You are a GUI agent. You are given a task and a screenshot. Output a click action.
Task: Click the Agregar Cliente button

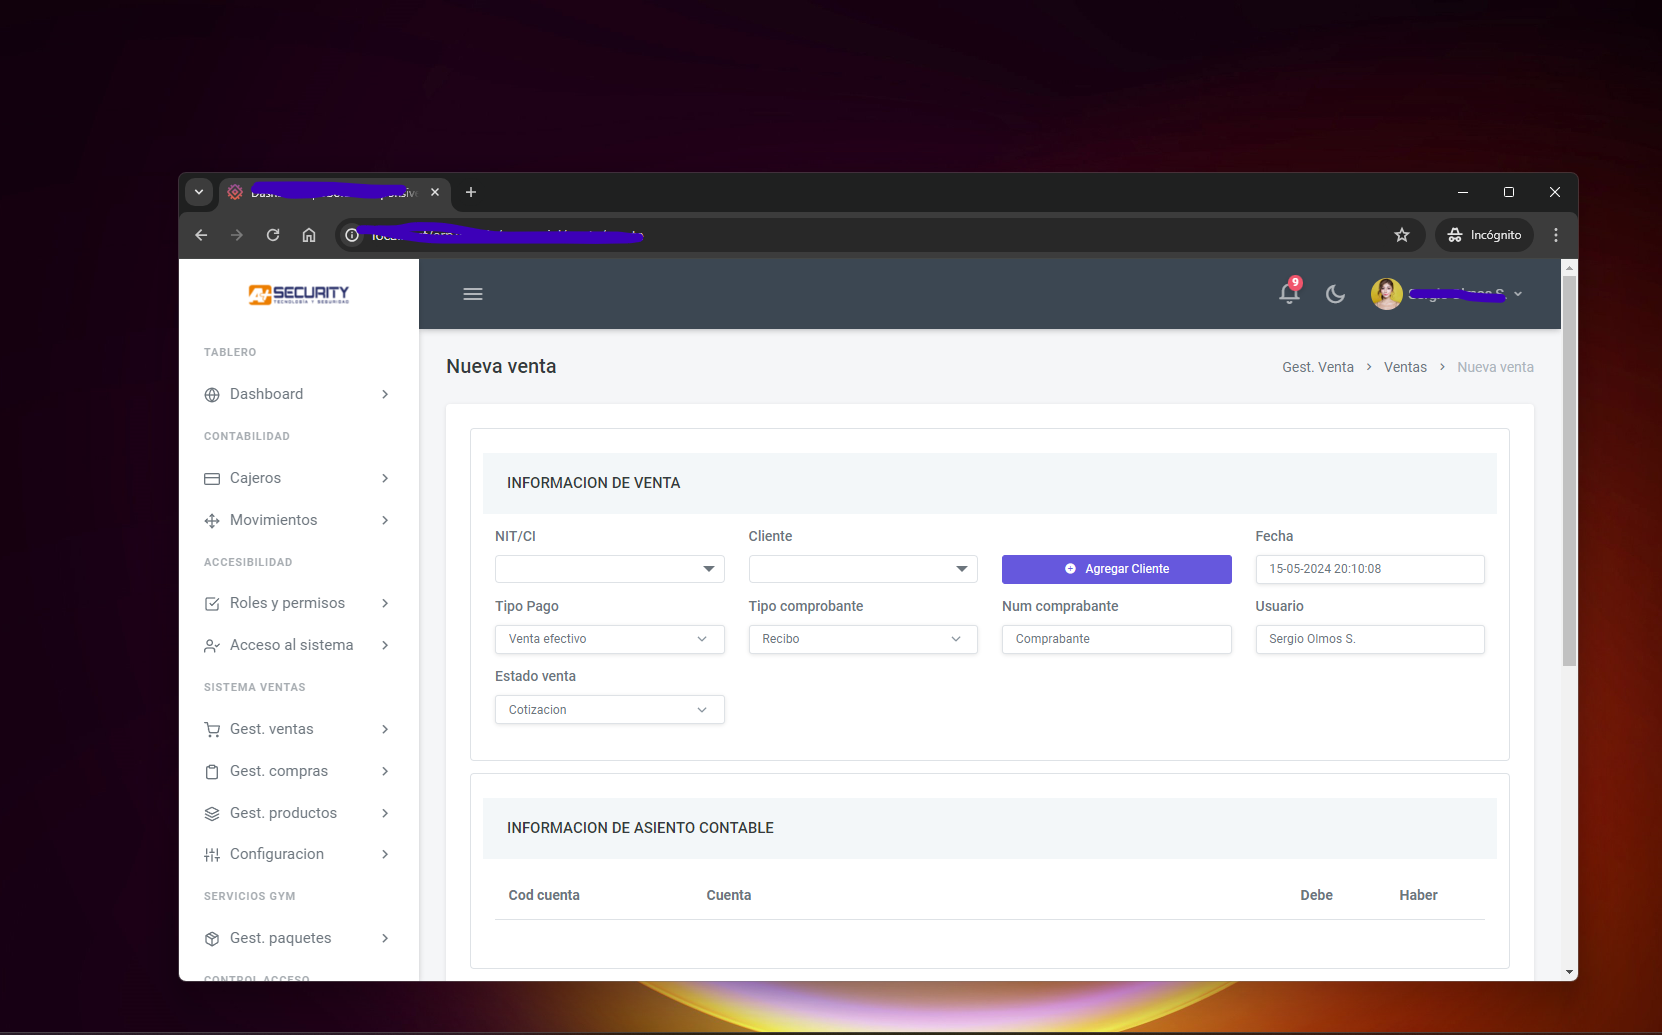click(1116, 569)
